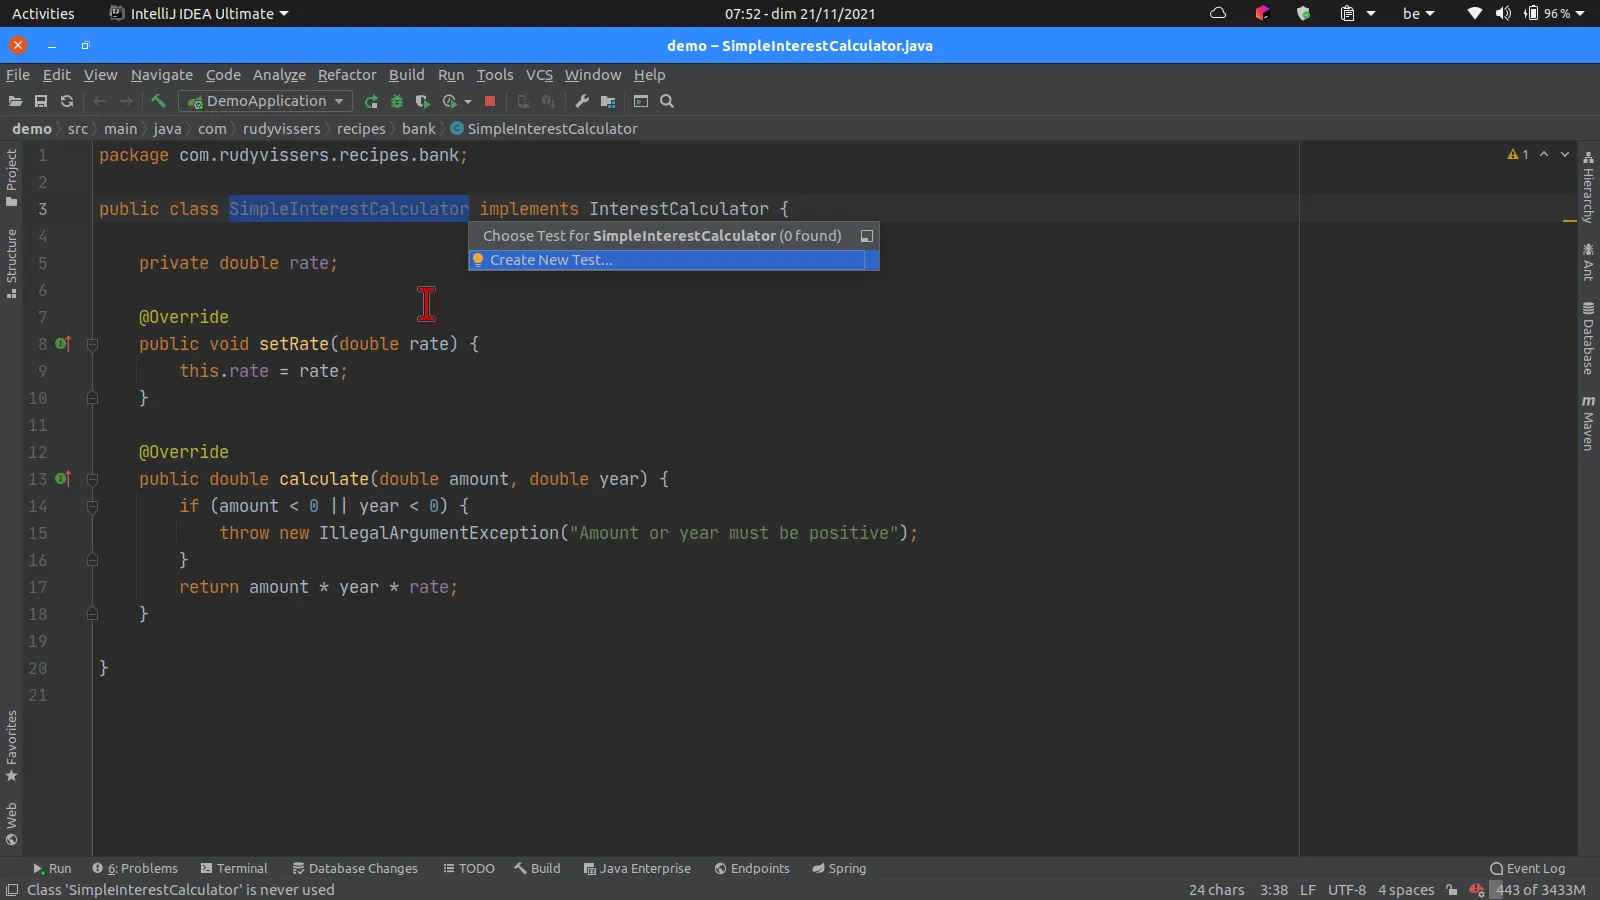Image resolution: width=1600 pixels, height=900 pixels.
Task: Click the Build Project hammer icon
Action: point(158,101)
